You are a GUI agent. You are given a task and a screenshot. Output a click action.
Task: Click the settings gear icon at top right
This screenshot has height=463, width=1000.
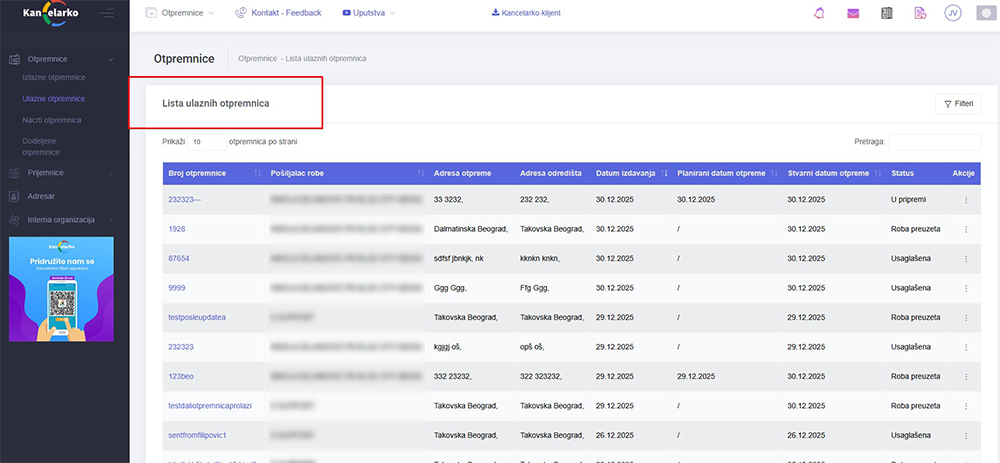coord(983,13)
